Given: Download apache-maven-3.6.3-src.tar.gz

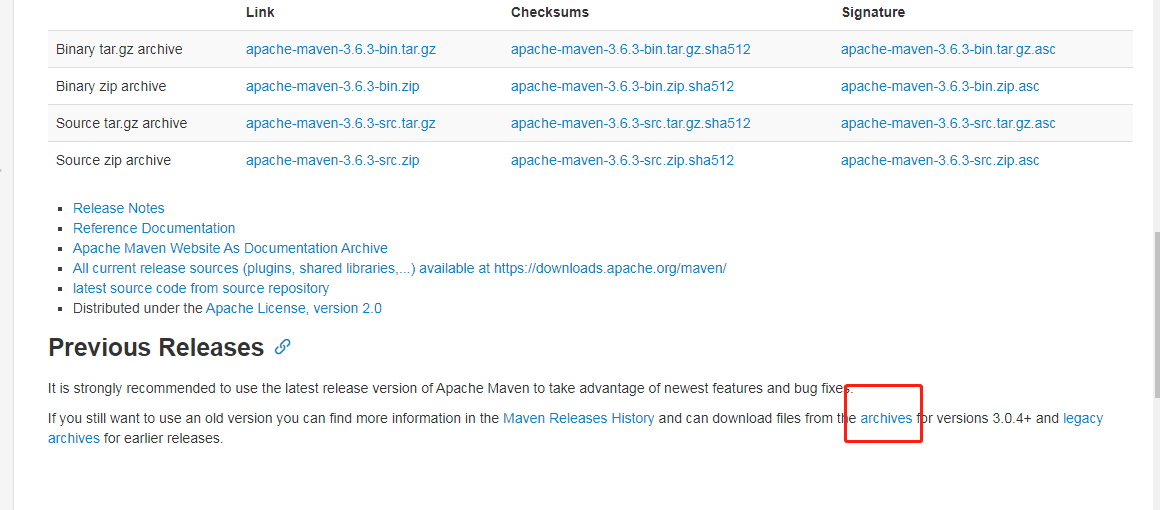Looking at the screenshot, I should click(x=340, y=123).
